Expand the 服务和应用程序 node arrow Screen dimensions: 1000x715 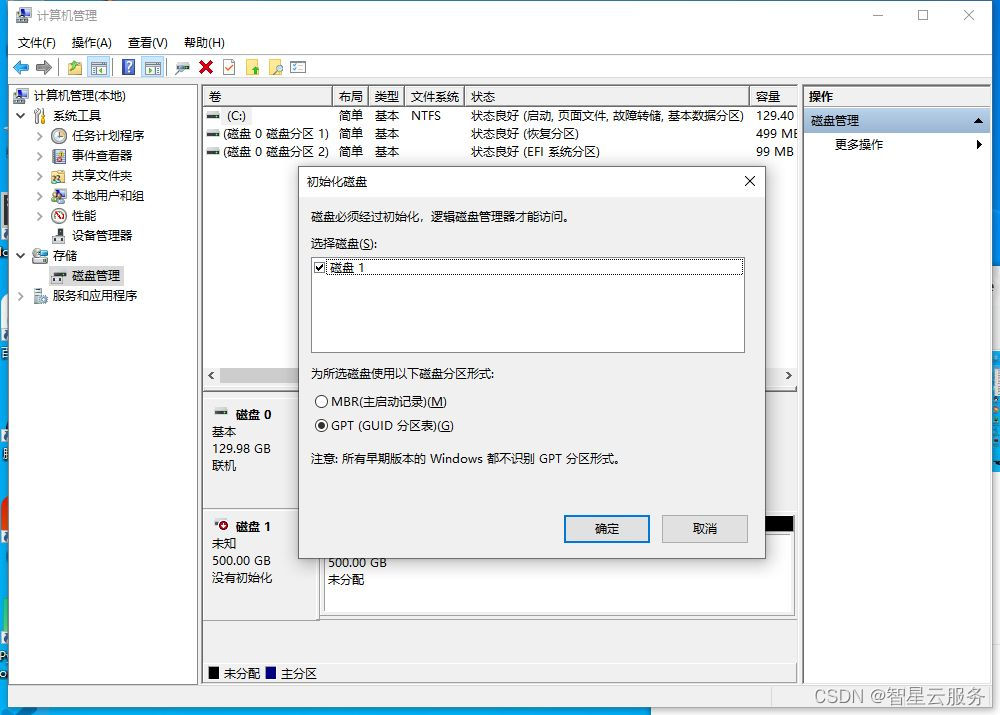[x=21, y=296]
